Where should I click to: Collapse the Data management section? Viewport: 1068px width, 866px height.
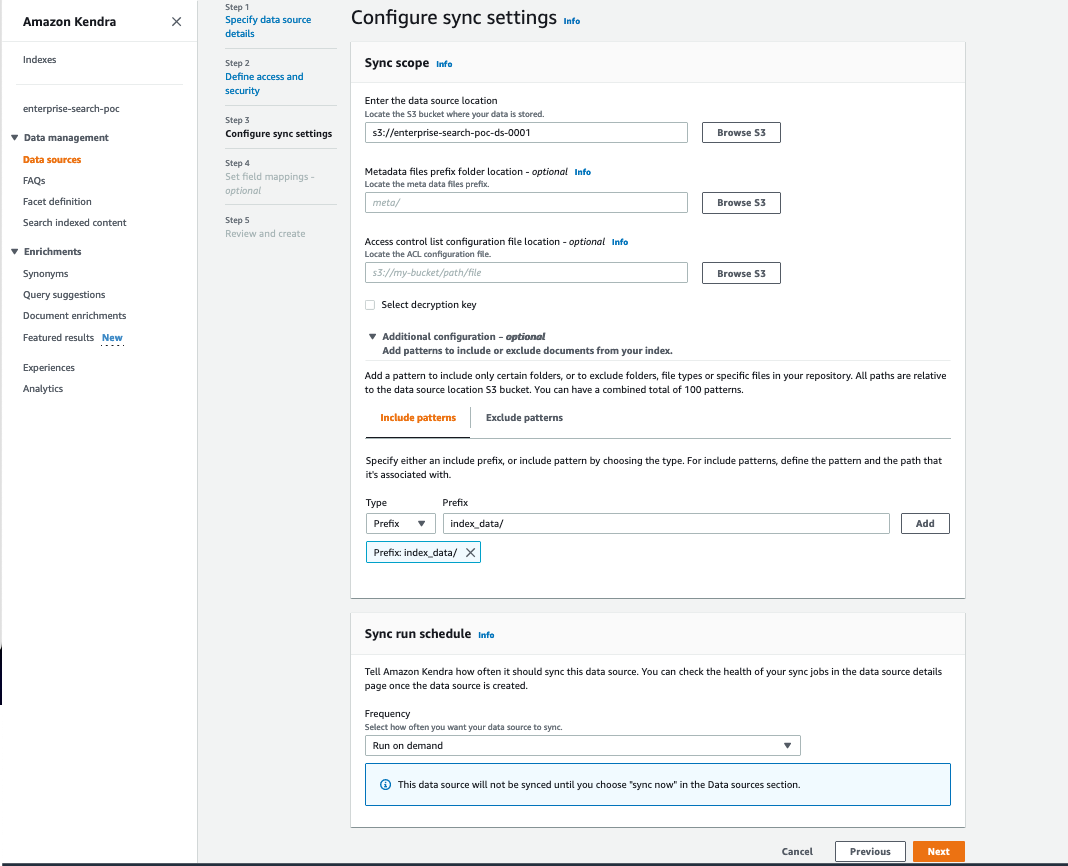(x=14, y=138)
